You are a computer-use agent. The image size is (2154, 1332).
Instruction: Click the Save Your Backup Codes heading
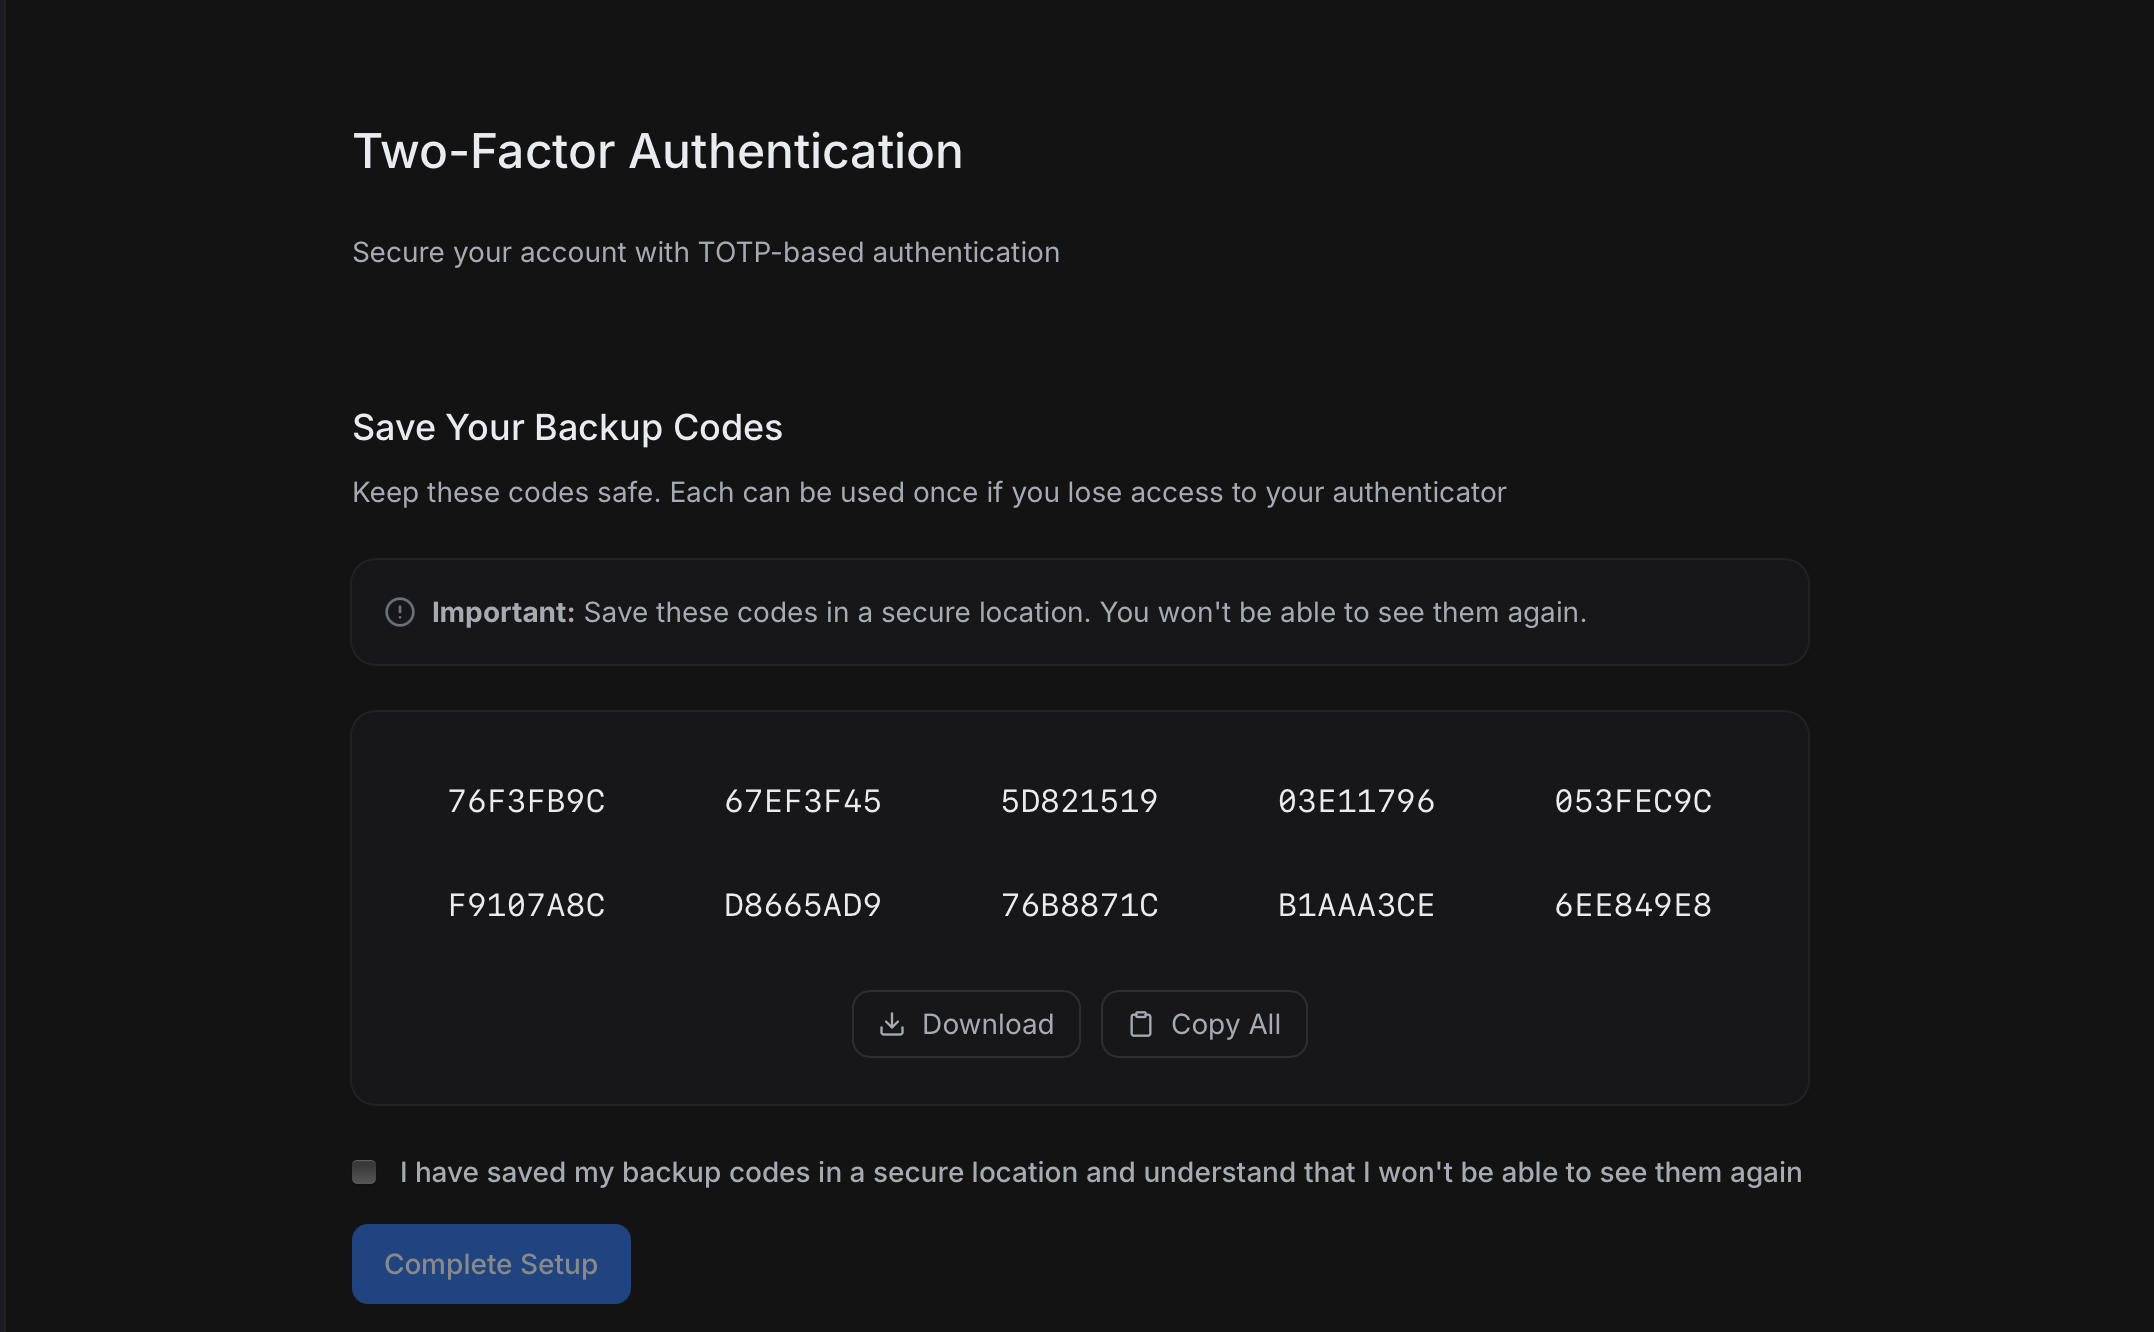coord(567,428)
